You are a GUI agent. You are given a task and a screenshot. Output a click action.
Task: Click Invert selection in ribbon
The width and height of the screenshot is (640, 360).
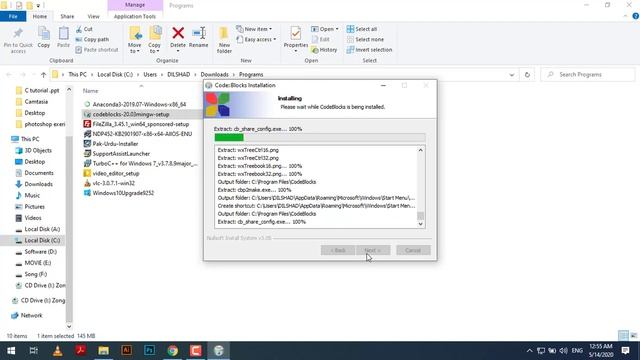pyautogui.click(x=369, y=50)
